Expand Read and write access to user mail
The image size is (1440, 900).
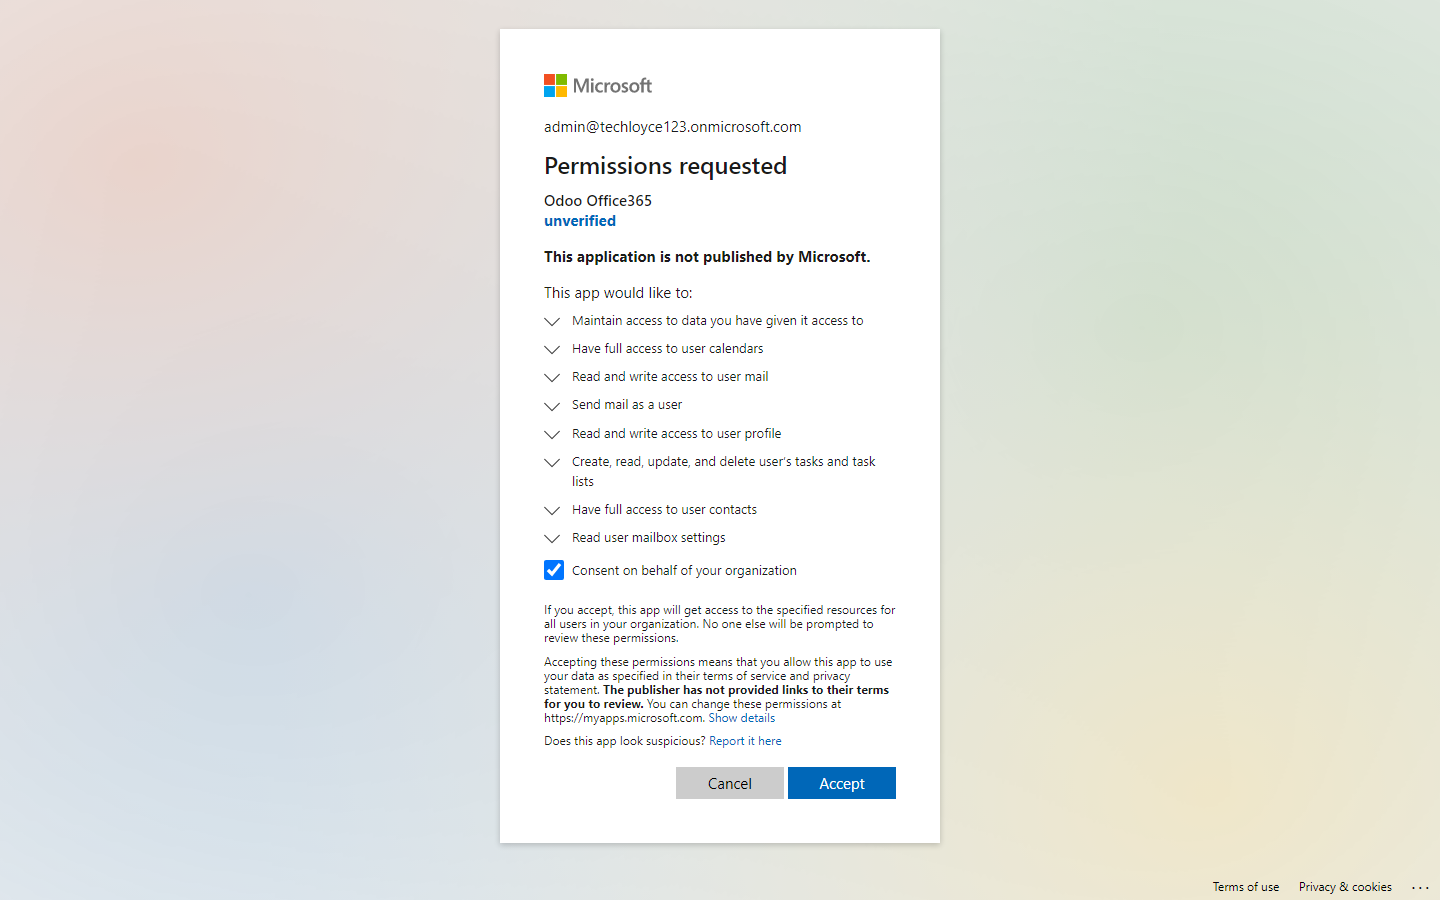552,378
